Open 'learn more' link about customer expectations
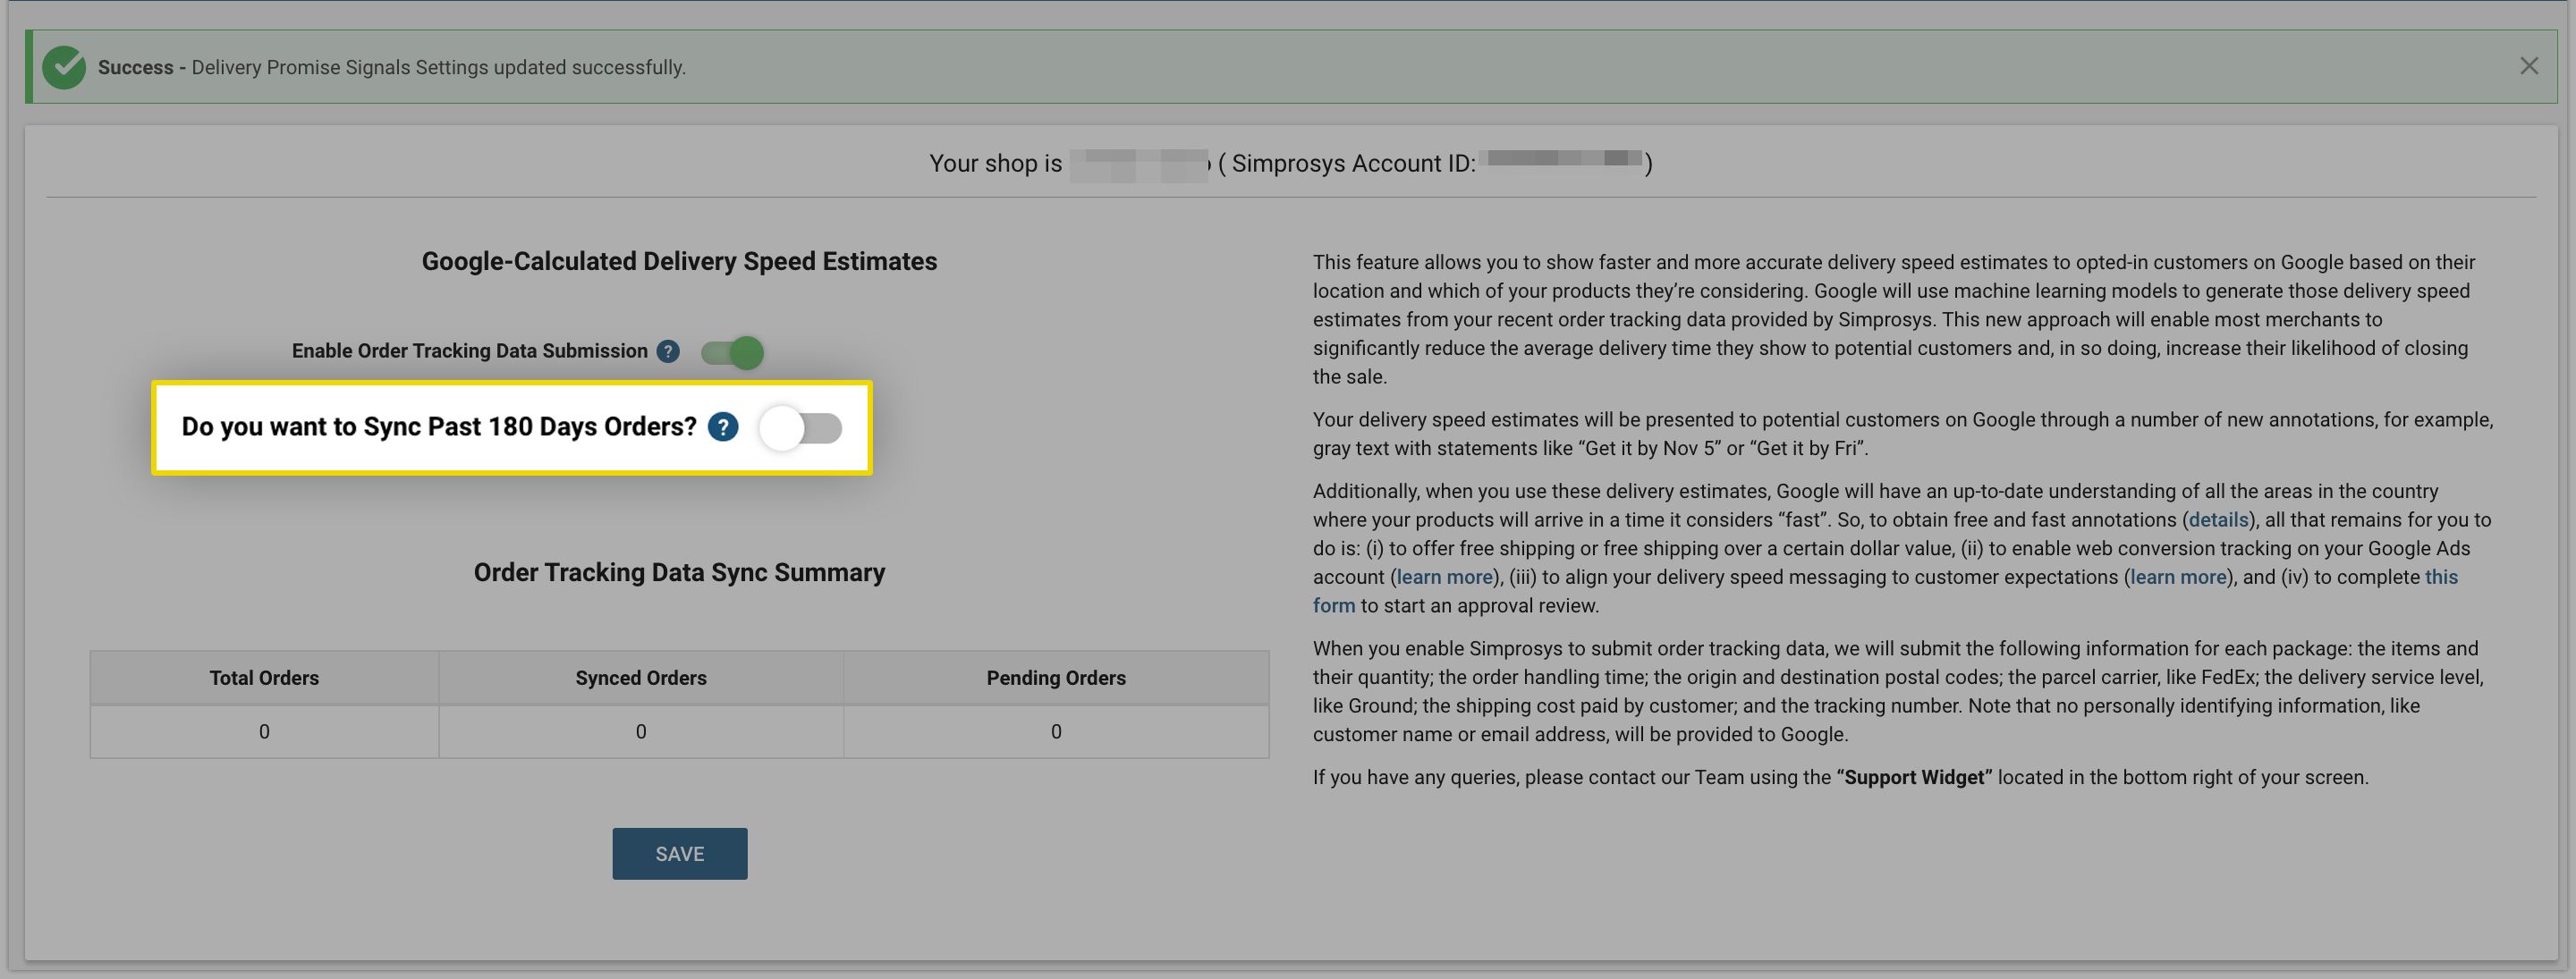 coord(2178,577)
